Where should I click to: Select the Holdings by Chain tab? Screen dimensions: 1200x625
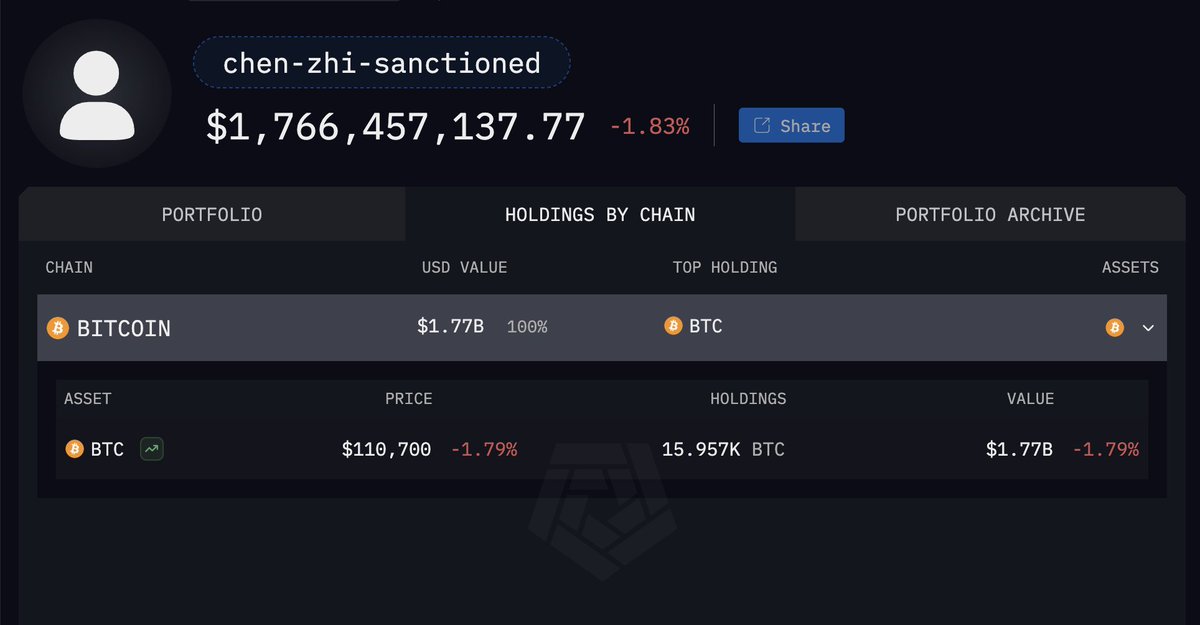click(600, 214)
